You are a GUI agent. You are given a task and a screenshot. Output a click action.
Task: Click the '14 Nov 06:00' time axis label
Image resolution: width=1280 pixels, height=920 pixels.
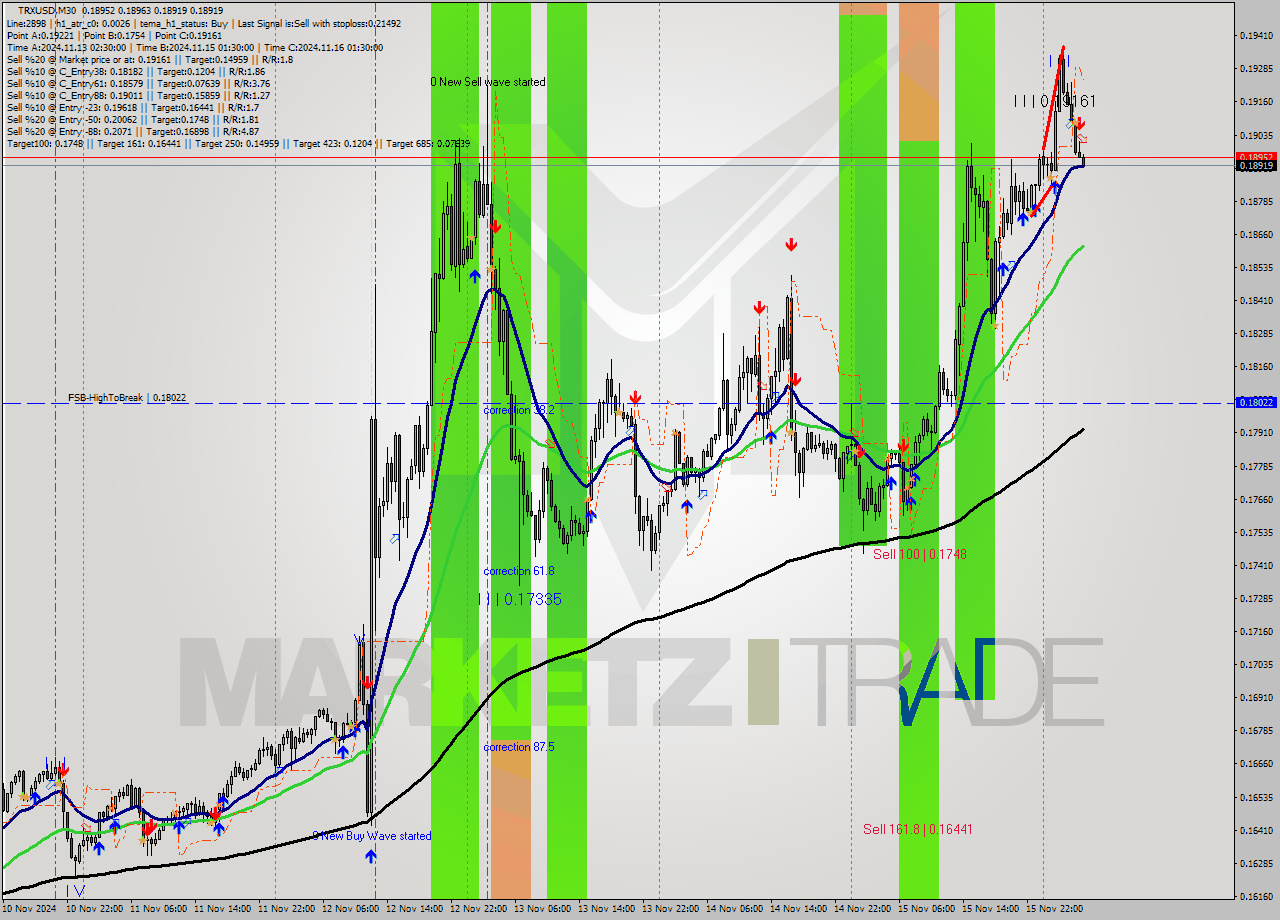(x=736, y=909)
